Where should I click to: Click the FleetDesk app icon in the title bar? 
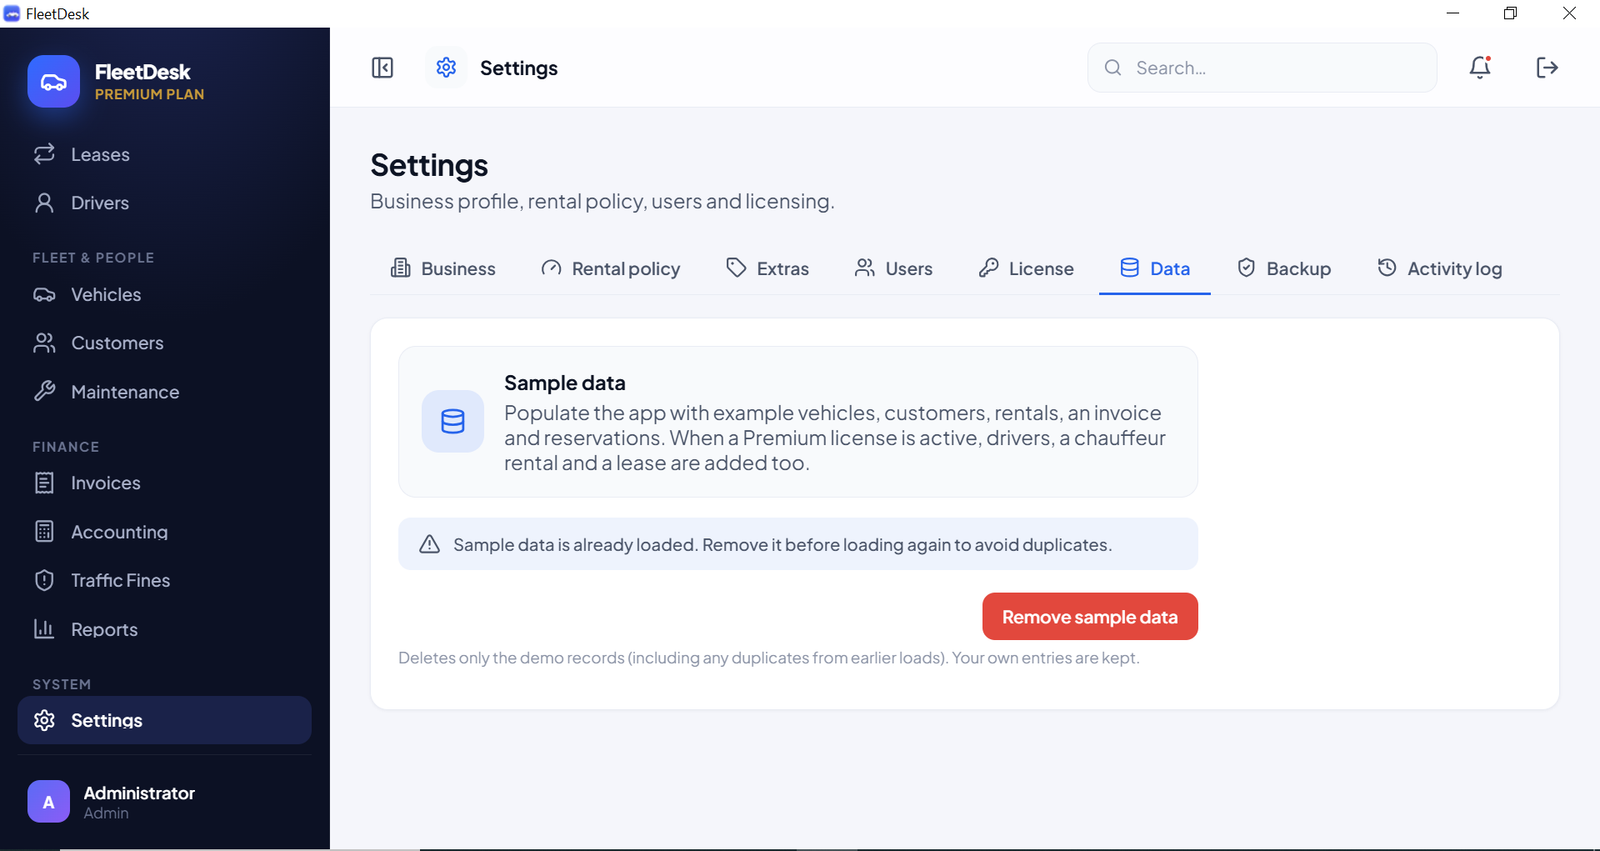[12, 13]
